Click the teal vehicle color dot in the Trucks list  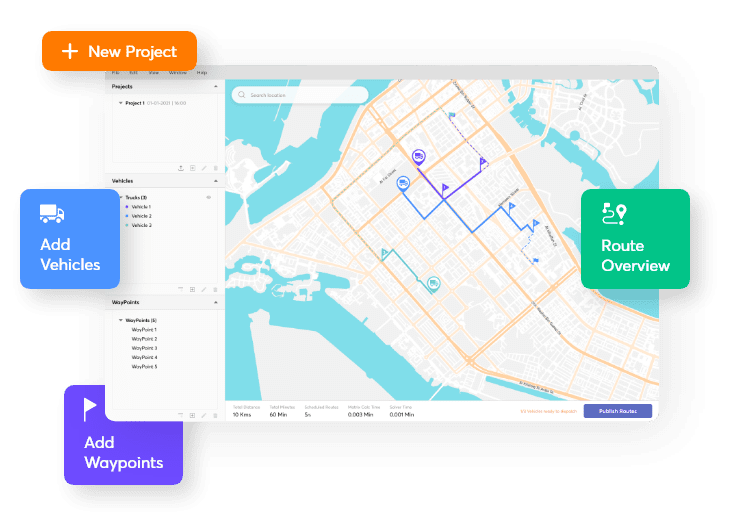tap(127, 225)
